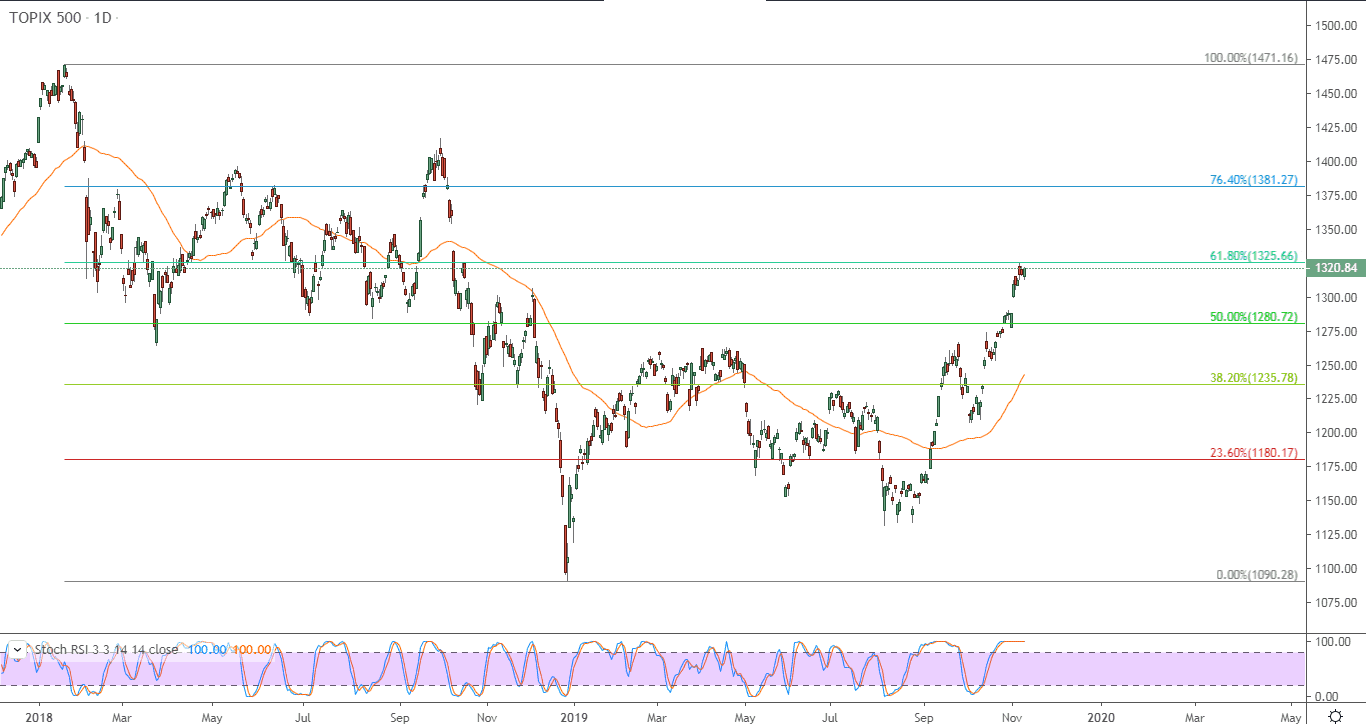
Task: Click the 0.00 label on Stoch RSI scale
Action: pyautogui.click(x=1328, y=696)
